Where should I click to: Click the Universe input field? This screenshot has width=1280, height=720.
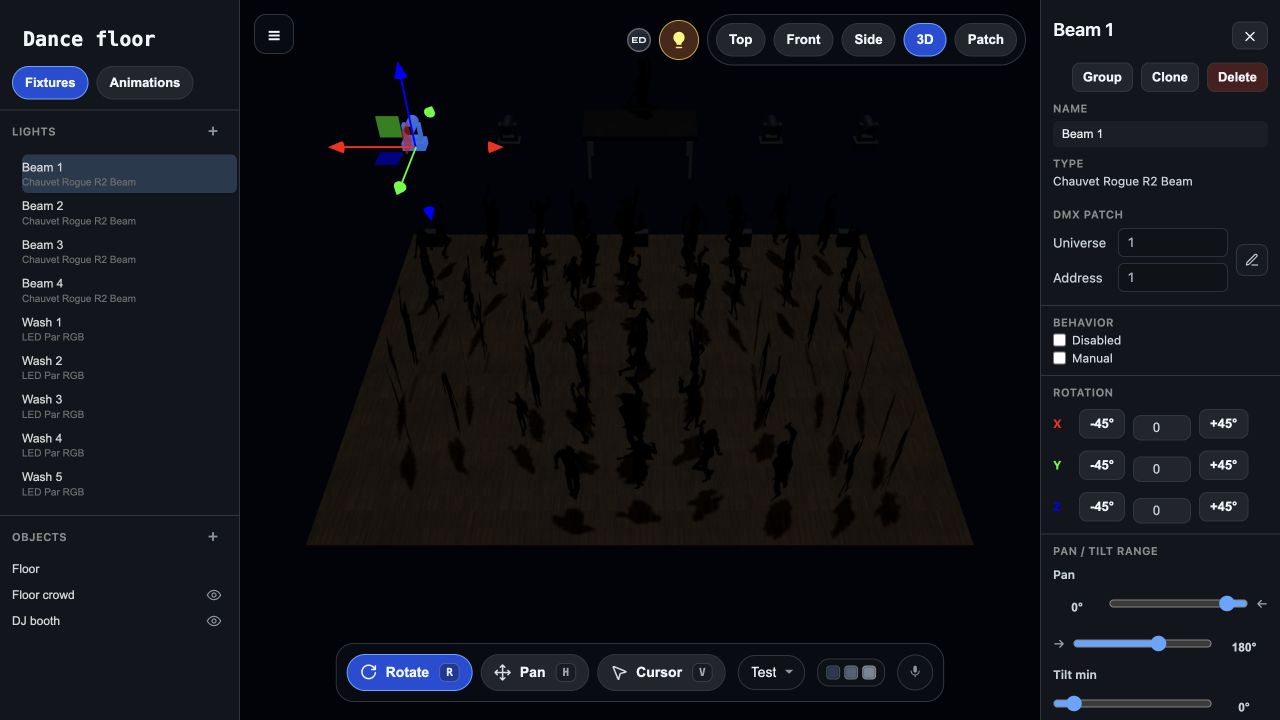1172,243
